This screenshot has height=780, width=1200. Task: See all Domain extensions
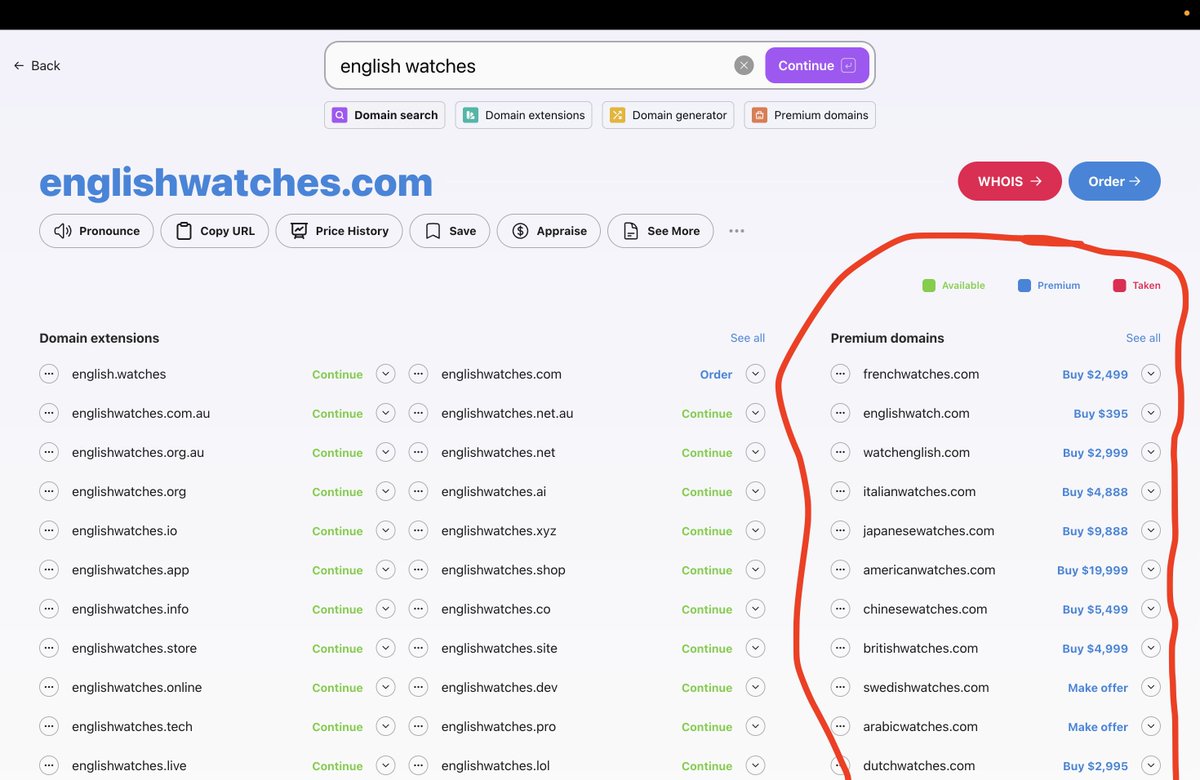[x=747, y=338]
